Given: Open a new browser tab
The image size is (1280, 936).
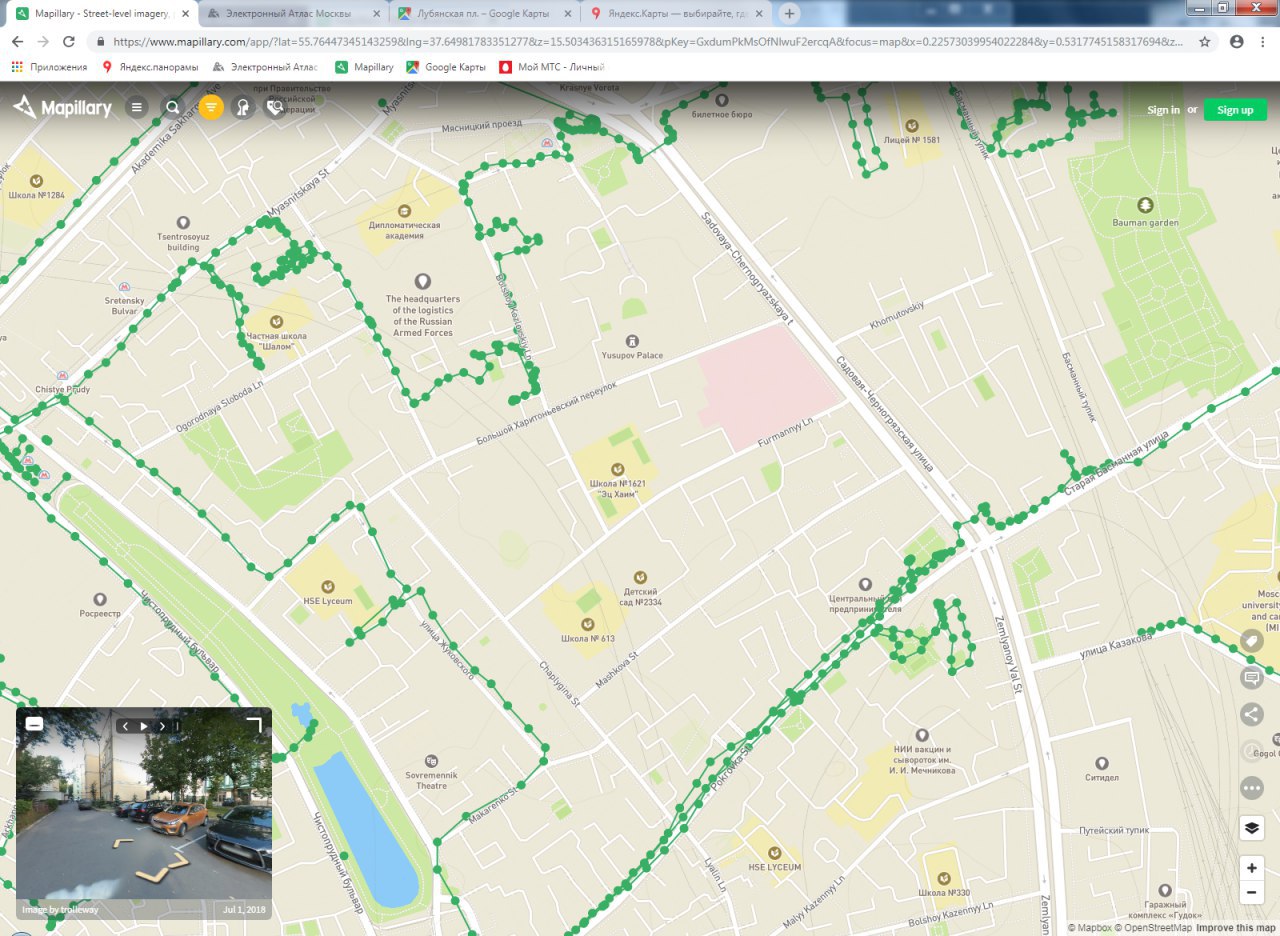Looking at the screenshot, I should pyautogui.click(x=789, y=14).
